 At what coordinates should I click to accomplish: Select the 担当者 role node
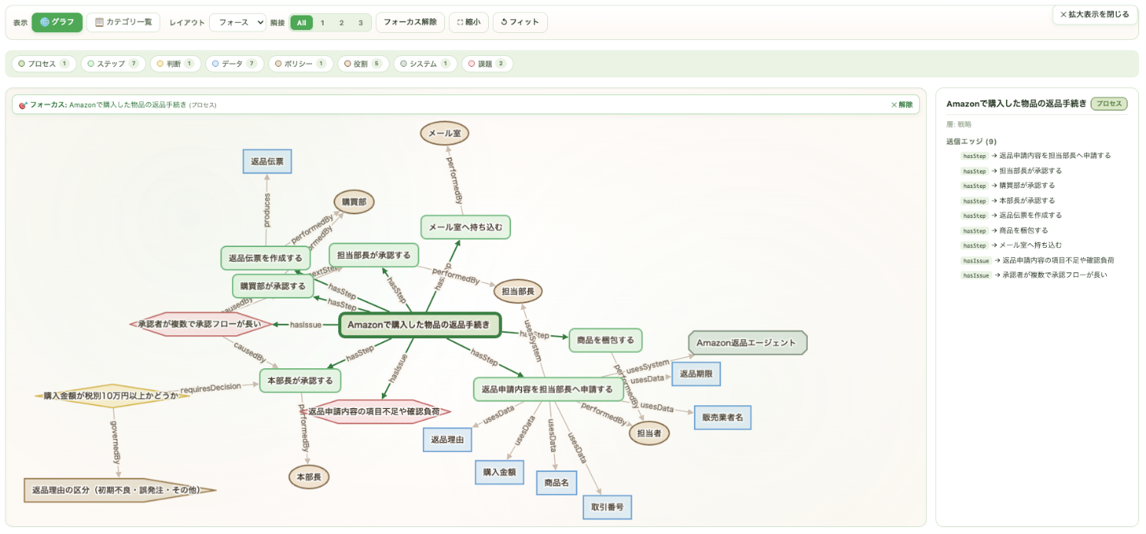tap(649, 432)
